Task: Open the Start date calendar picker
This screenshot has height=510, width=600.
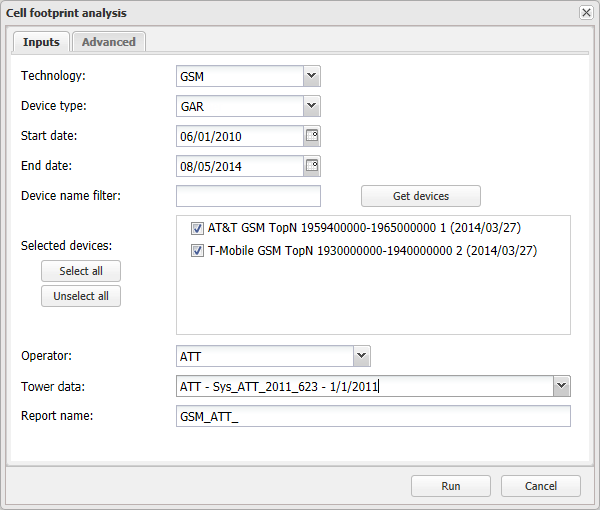Action: [311, 136]
